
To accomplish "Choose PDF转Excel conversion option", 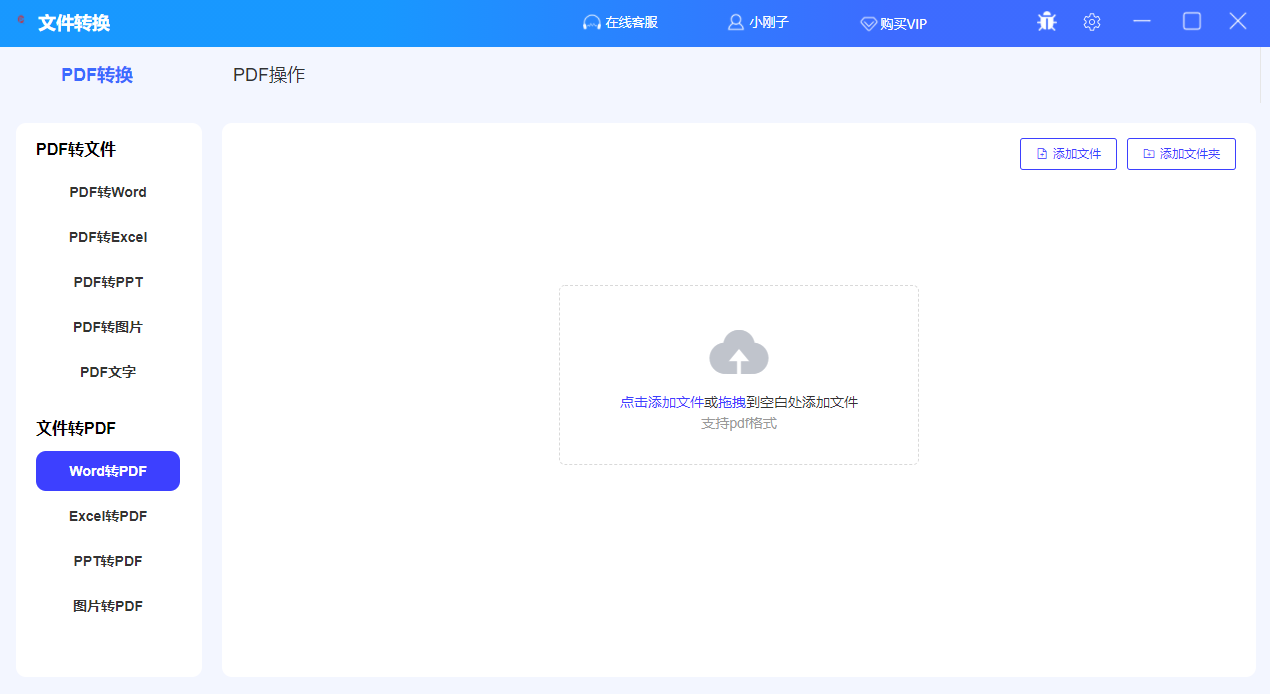I will click(x=107, y=236).
